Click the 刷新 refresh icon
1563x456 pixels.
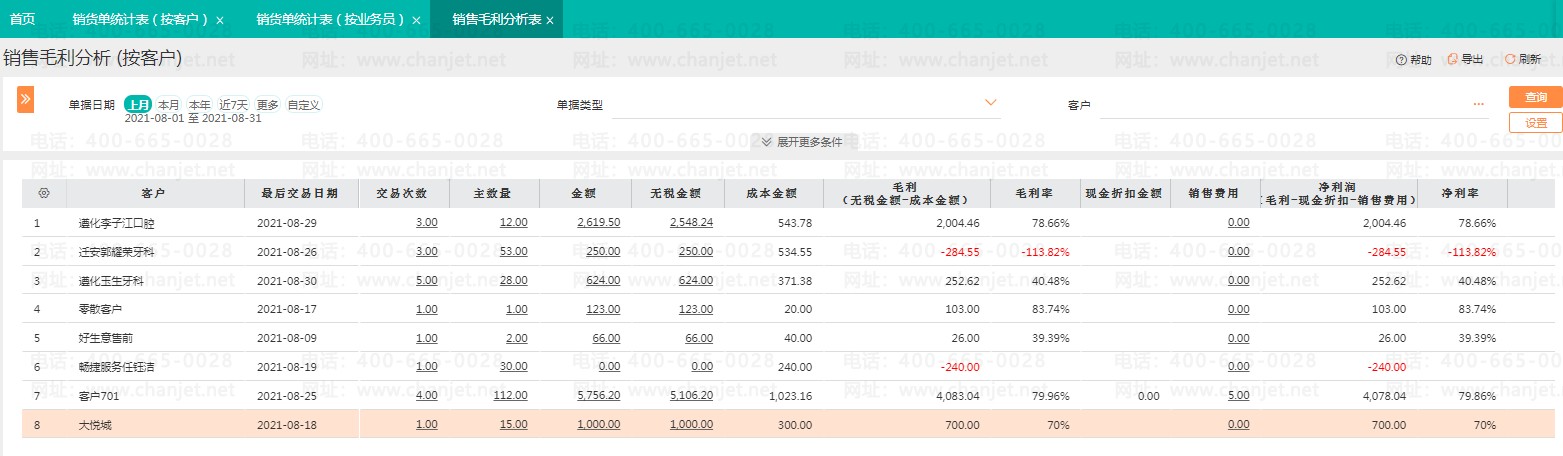1510,60
